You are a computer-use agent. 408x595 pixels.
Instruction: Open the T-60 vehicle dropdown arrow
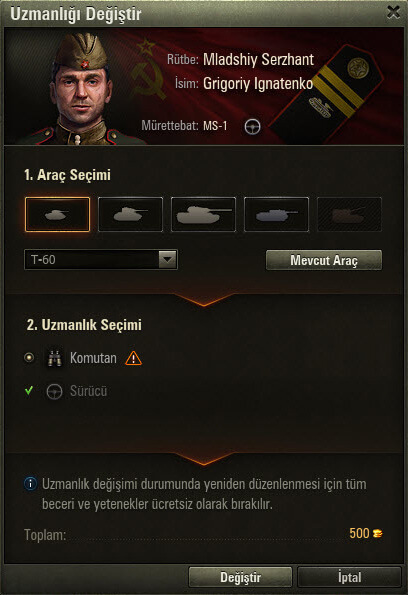pyautogui.click(x=167, y=260)
